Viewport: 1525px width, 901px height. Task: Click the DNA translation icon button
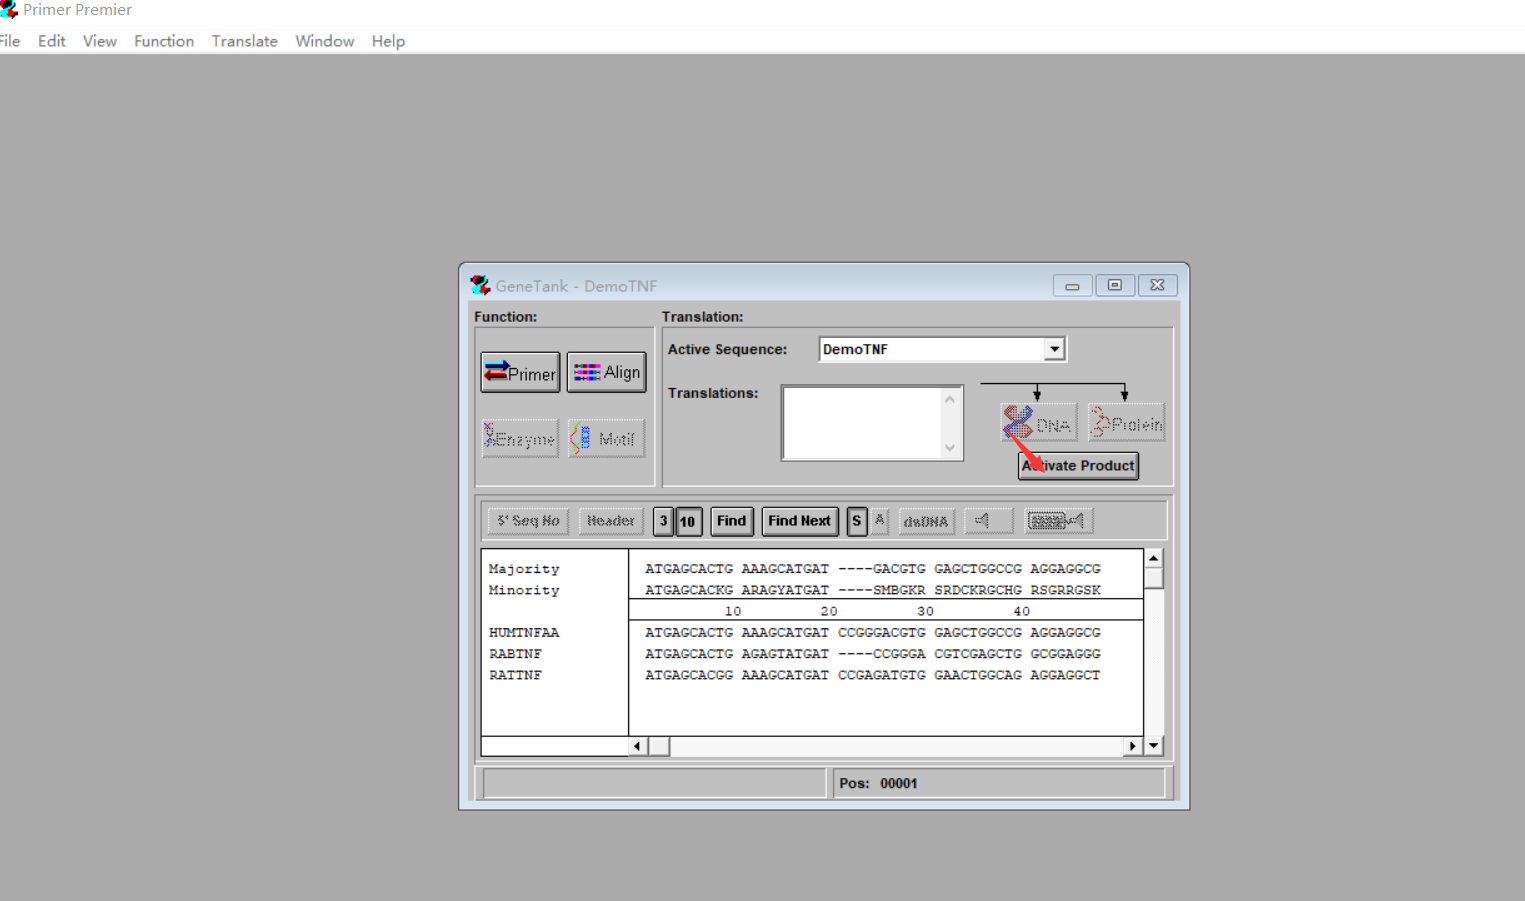[1039, 423]
